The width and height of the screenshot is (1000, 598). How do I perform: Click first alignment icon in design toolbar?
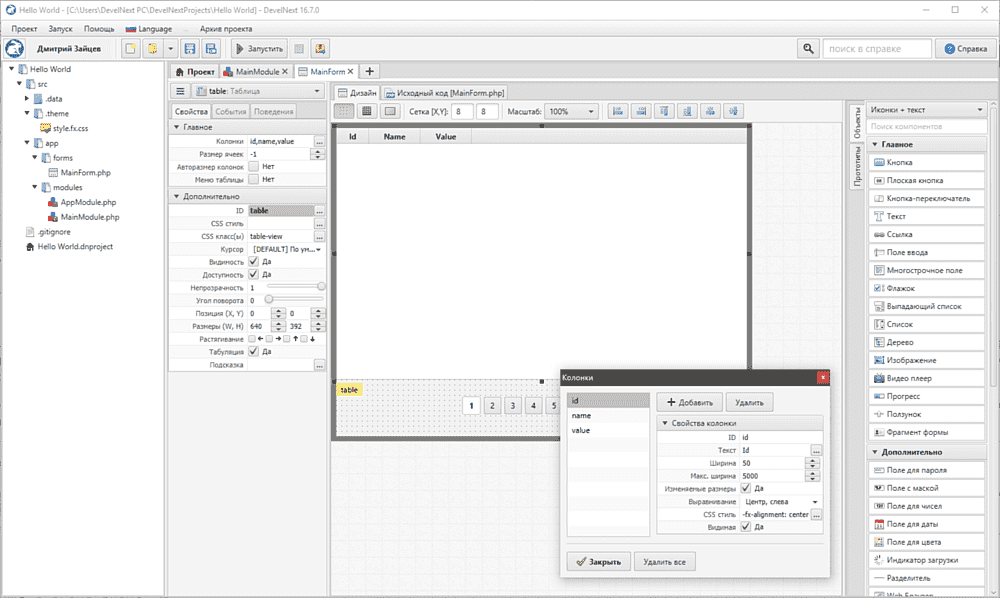(x=617, y=111)
